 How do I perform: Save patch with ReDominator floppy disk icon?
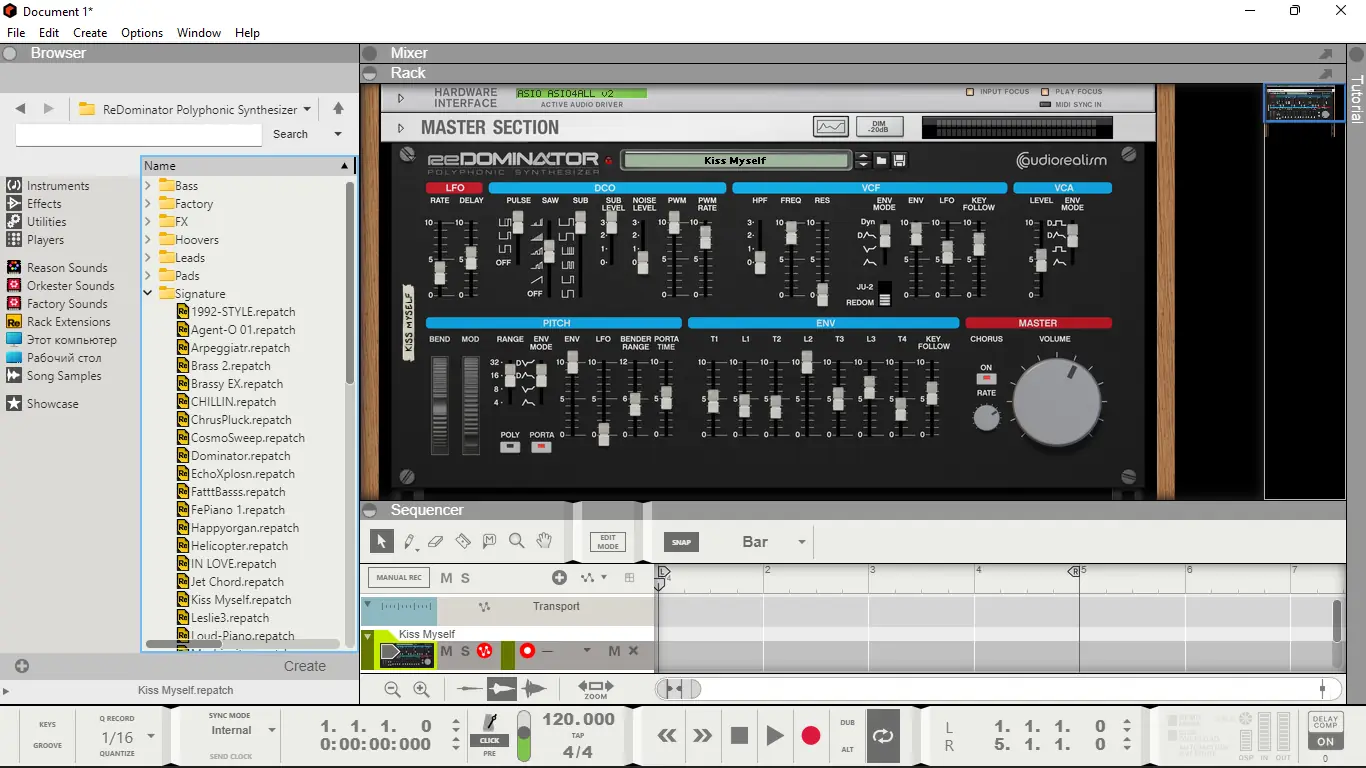(899, 160)
